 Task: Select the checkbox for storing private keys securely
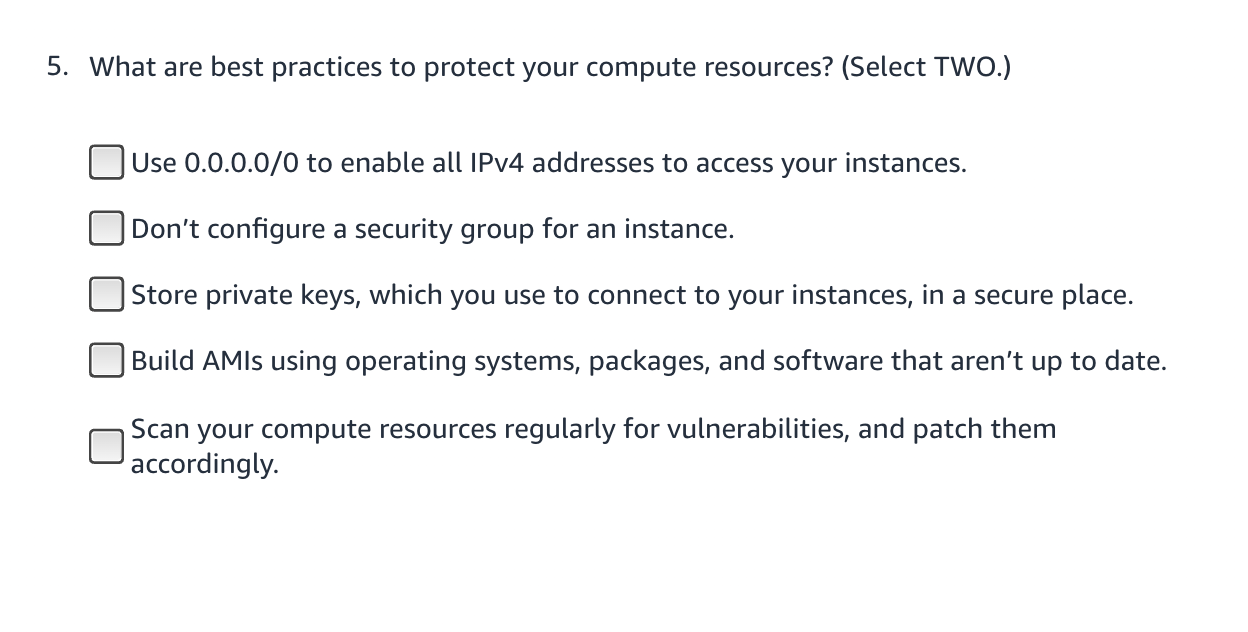[x=106, y=295]
